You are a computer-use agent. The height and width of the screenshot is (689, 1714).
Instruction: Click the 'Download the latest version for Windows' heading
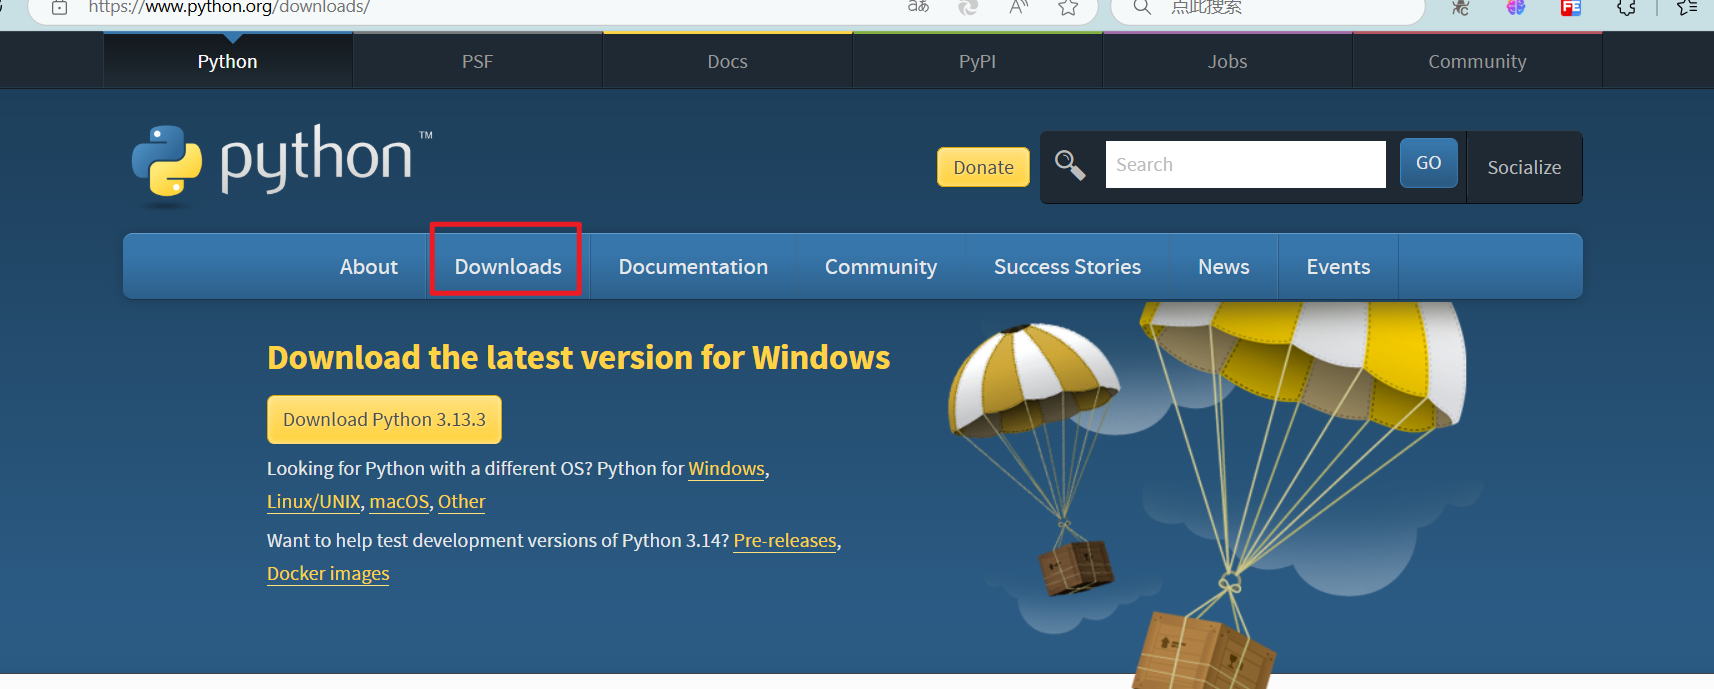tap(578, 358)
